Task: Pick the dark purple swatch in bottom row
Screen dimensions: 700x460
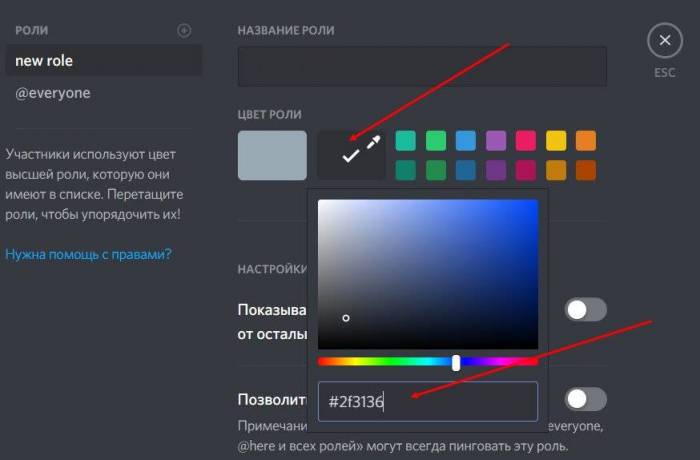Action: click(x=496, y=170)
